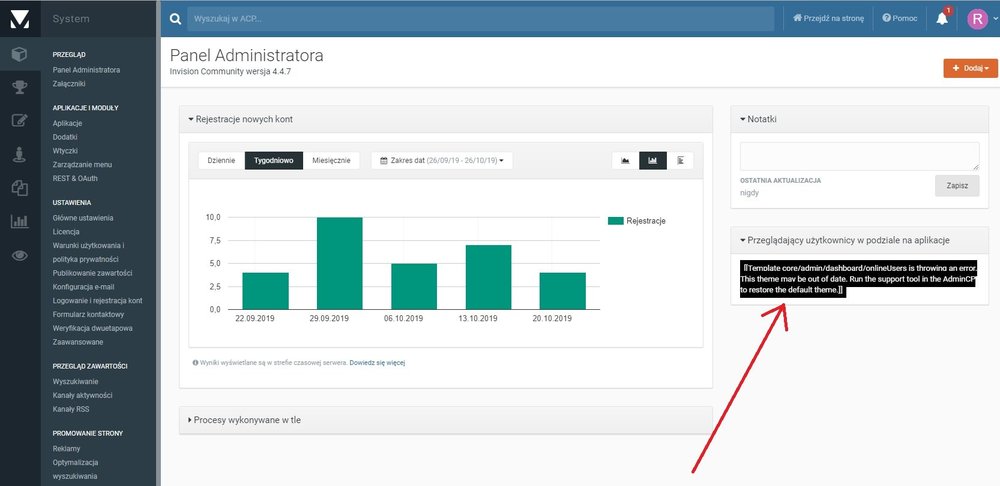Open the Zakres dat date range dropdown

[x=440, y=160]
